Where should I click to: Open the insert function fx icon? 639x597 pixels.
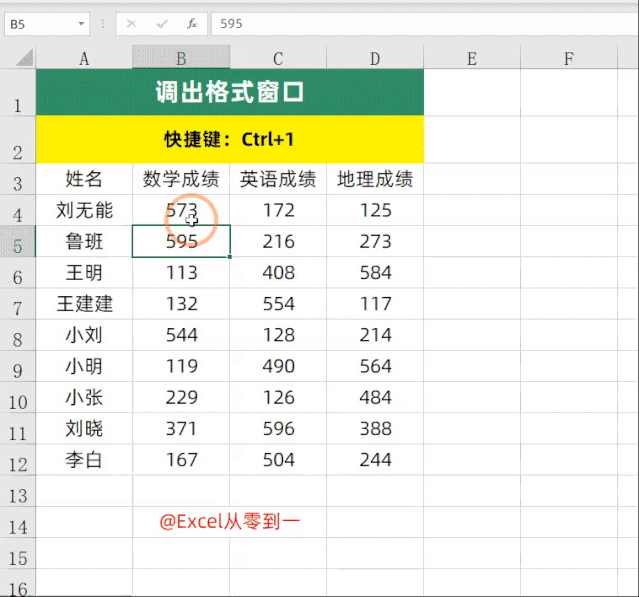coord(192,24)
